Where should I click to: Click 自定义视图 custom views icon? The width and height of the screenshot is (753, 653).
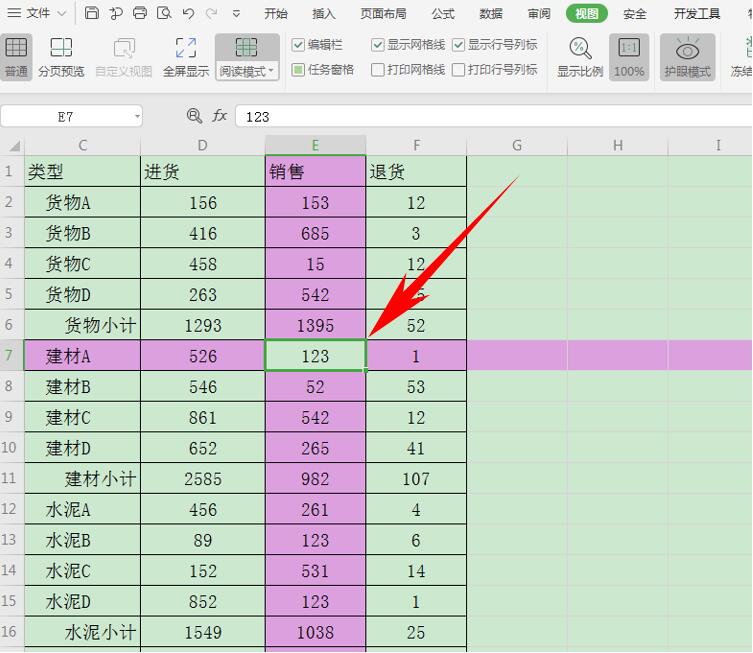click(x=124, y=57)
